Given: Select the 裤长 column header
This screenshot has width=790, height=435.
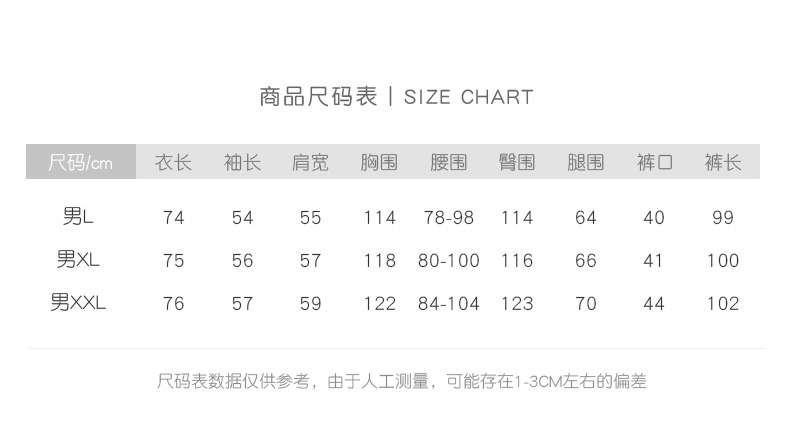Looking at the screenshot, I should point(722,162).
